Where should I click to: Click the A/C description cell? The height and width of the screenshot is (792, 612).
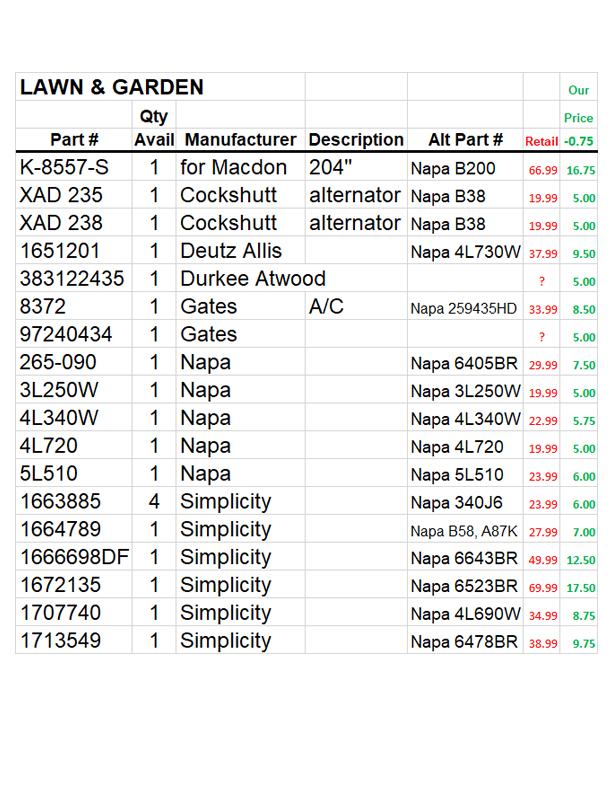coord(326,307)
